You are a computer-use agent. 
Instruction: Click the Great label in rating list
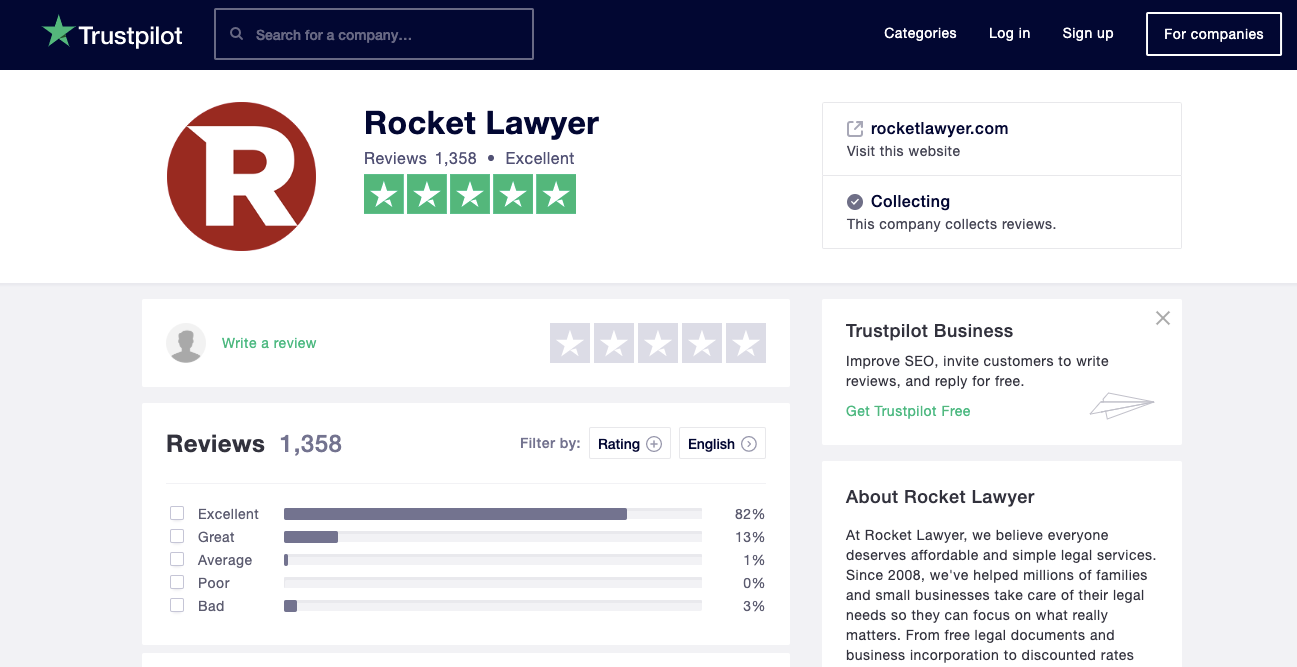(216, 537)
